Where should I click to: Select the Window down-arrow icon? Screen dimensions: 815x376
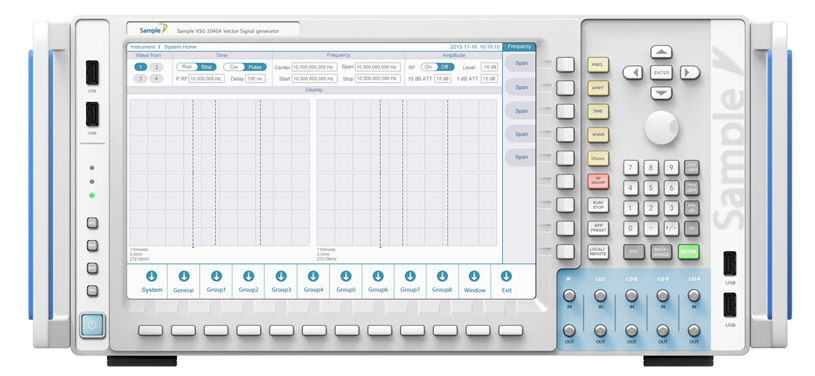pyautogui.click(x=474, y=276)
